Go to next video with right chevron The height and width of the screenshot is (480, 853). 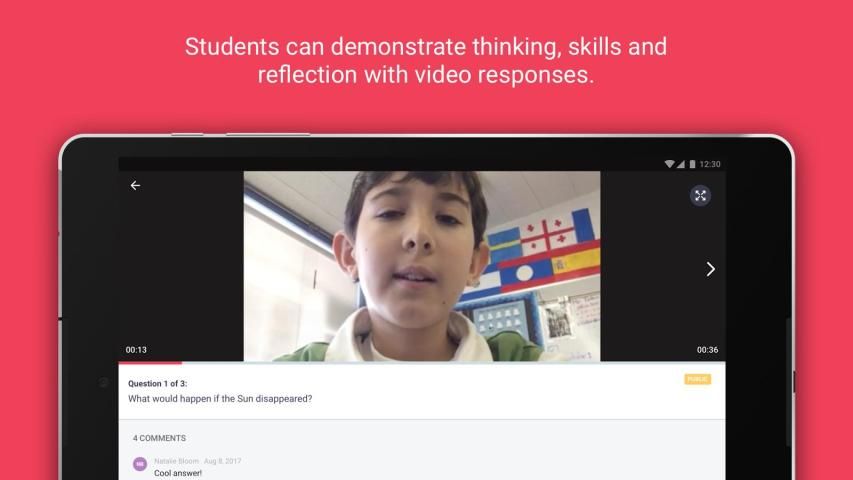(x=710, y=269)
